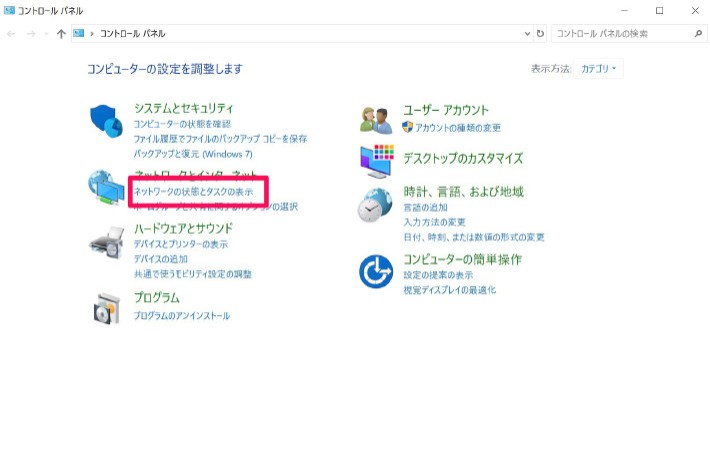This screenshot has height=451, width=710.
Task: Go up one level with up arrow
Action: coord(61,34)
